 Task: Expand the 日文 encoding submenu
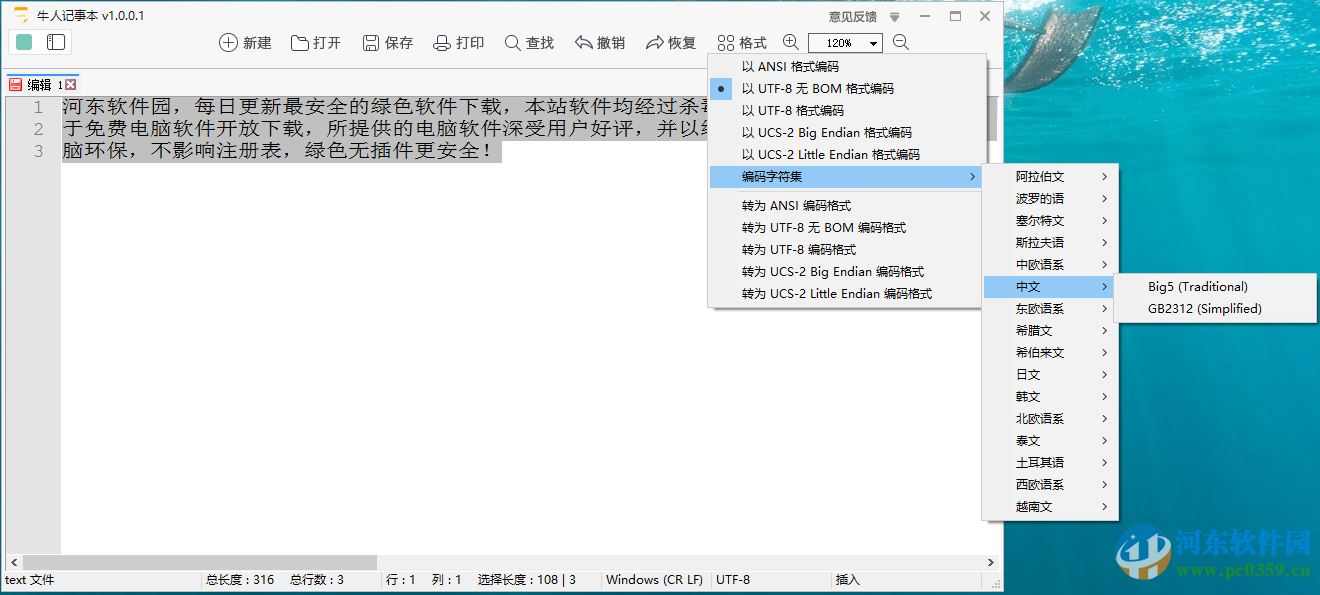click(x=1030, y=374)
